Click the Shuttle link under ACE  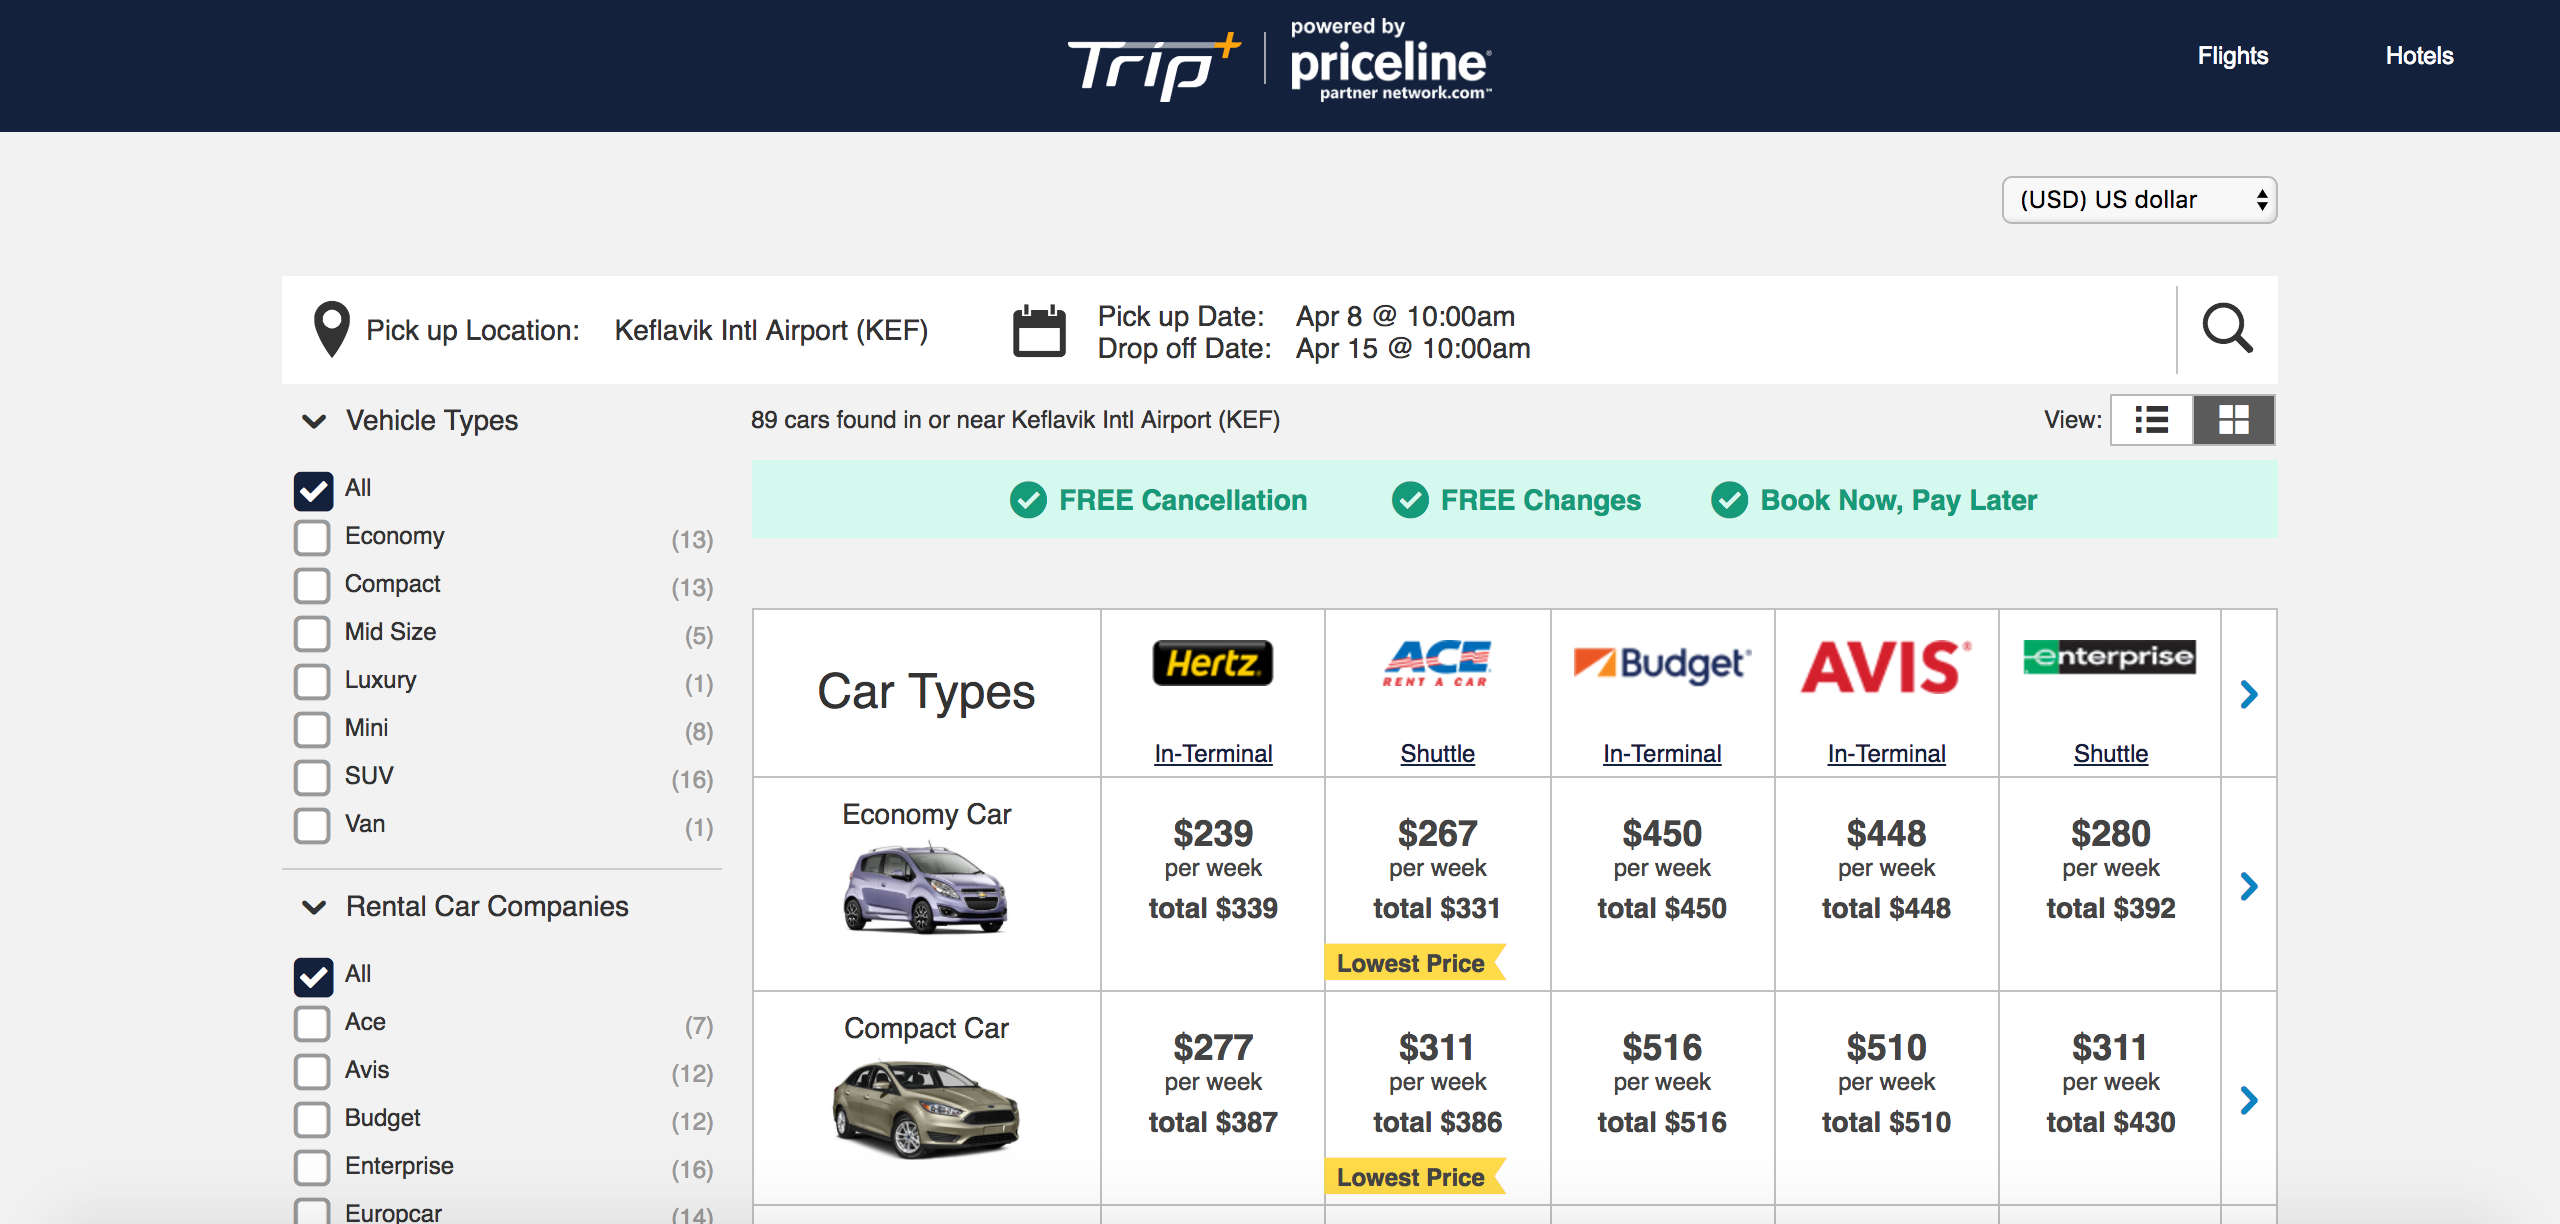click(x=1437, y=754)
